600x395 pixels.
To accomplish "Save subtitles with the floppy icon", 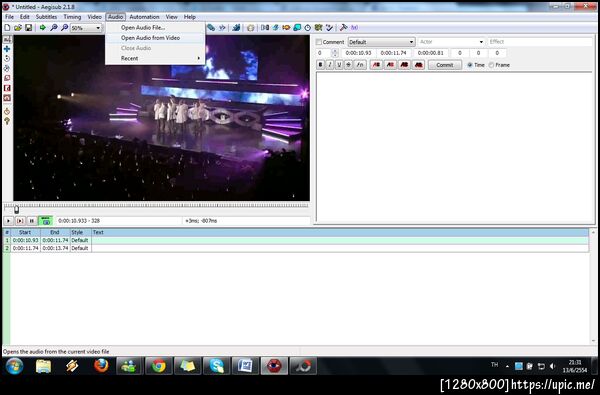I will 28,28.
